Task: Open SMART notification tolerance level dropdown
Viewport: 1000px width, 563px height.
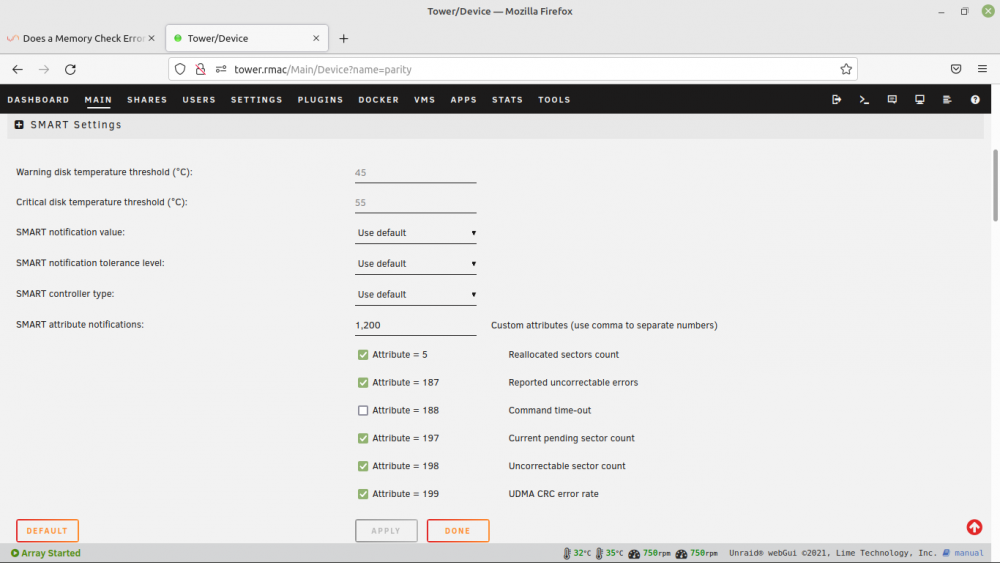Action: 416,263
